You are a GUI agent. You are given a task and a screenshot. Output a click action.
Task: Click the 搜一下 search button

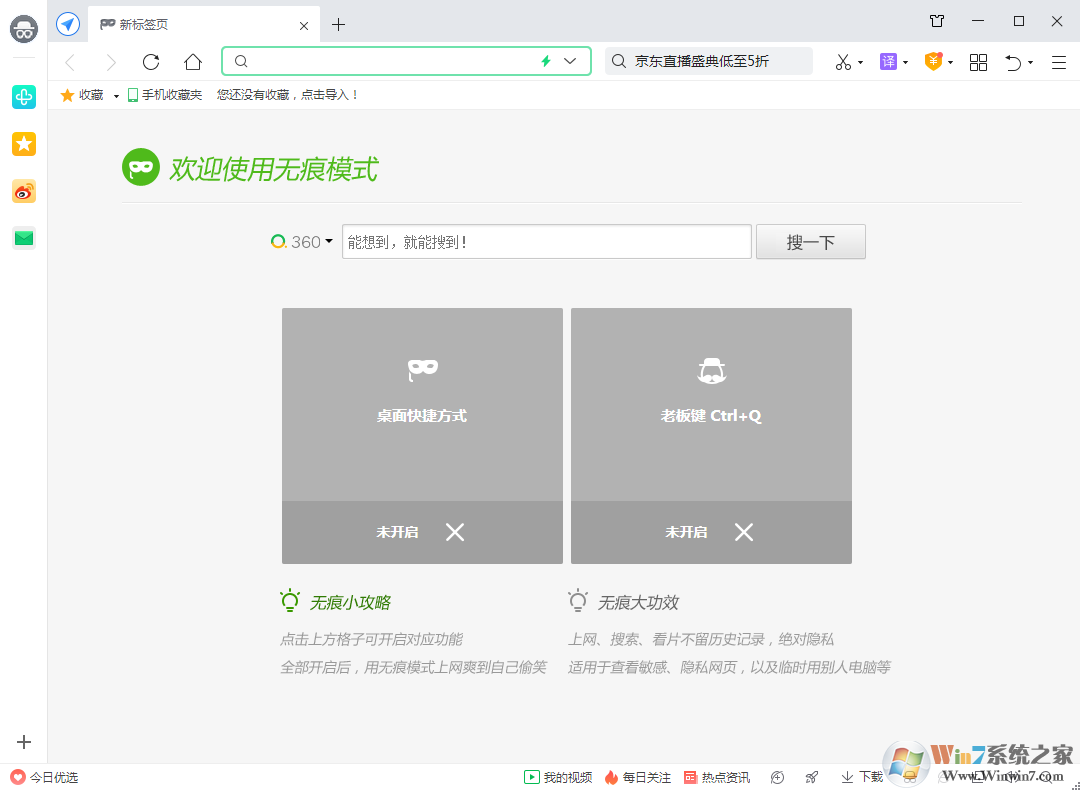tap(810, 241)
